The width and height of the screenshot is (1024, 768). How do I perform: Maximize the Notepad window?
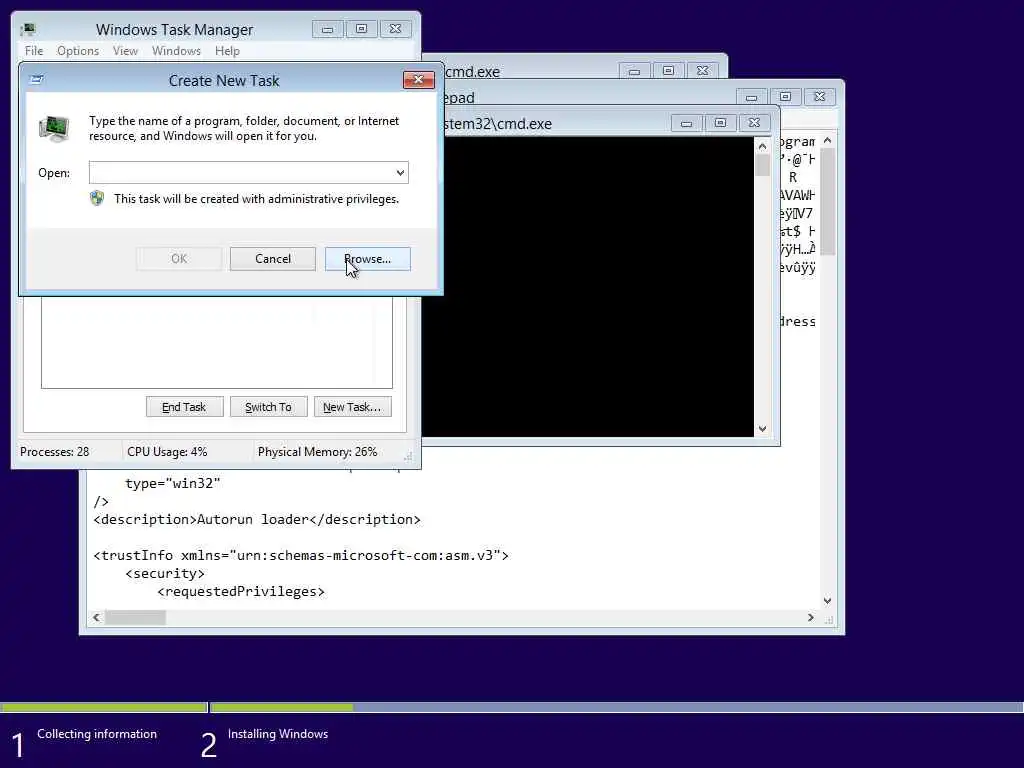click(x=786, y=97)
